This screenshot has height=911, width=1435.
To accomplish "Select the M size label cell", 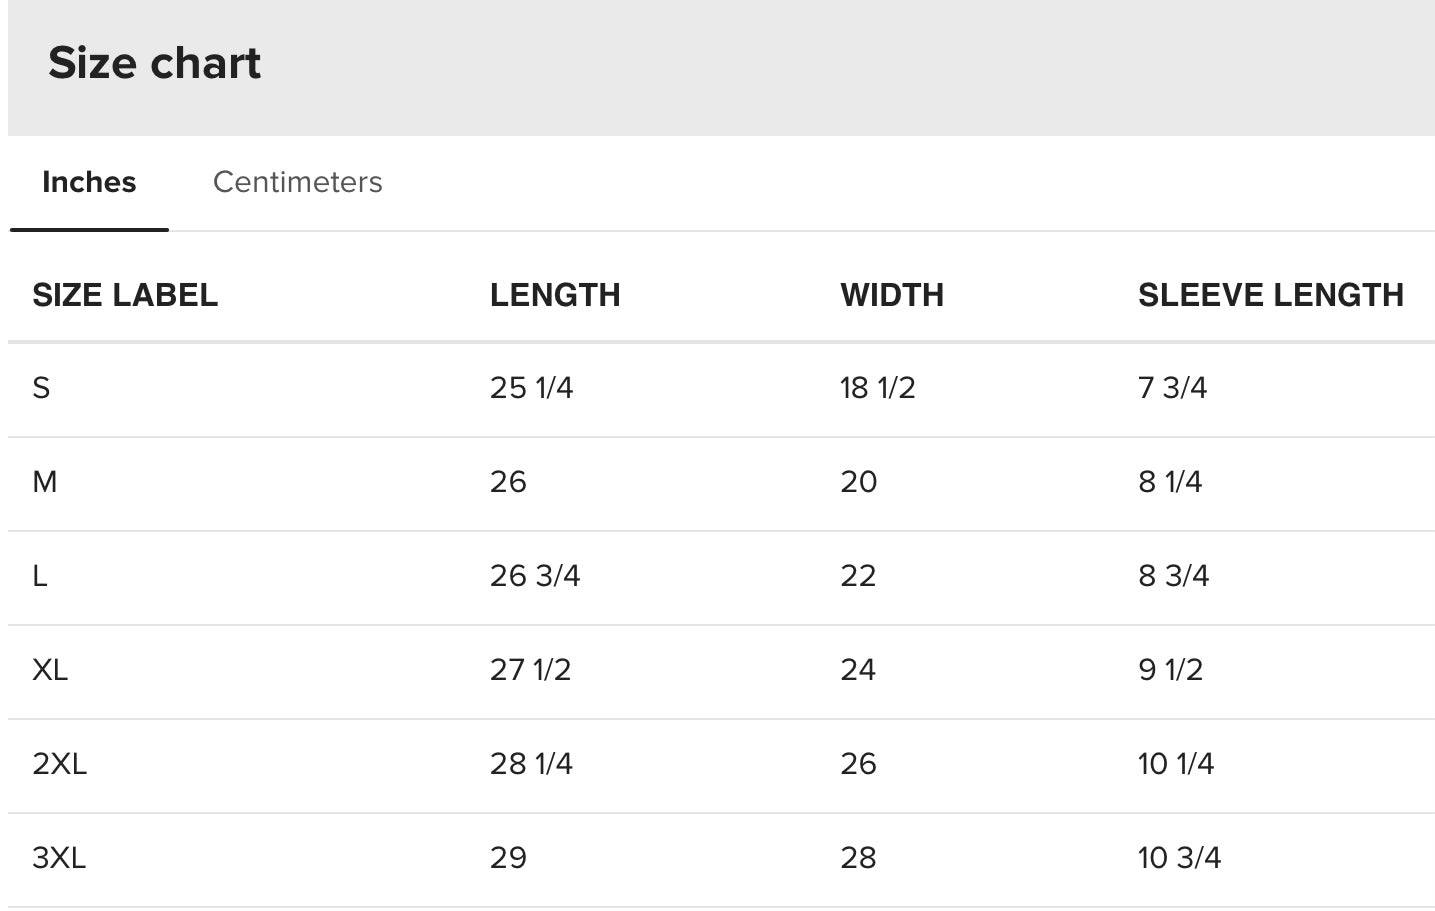I will (x=45, y=482).
